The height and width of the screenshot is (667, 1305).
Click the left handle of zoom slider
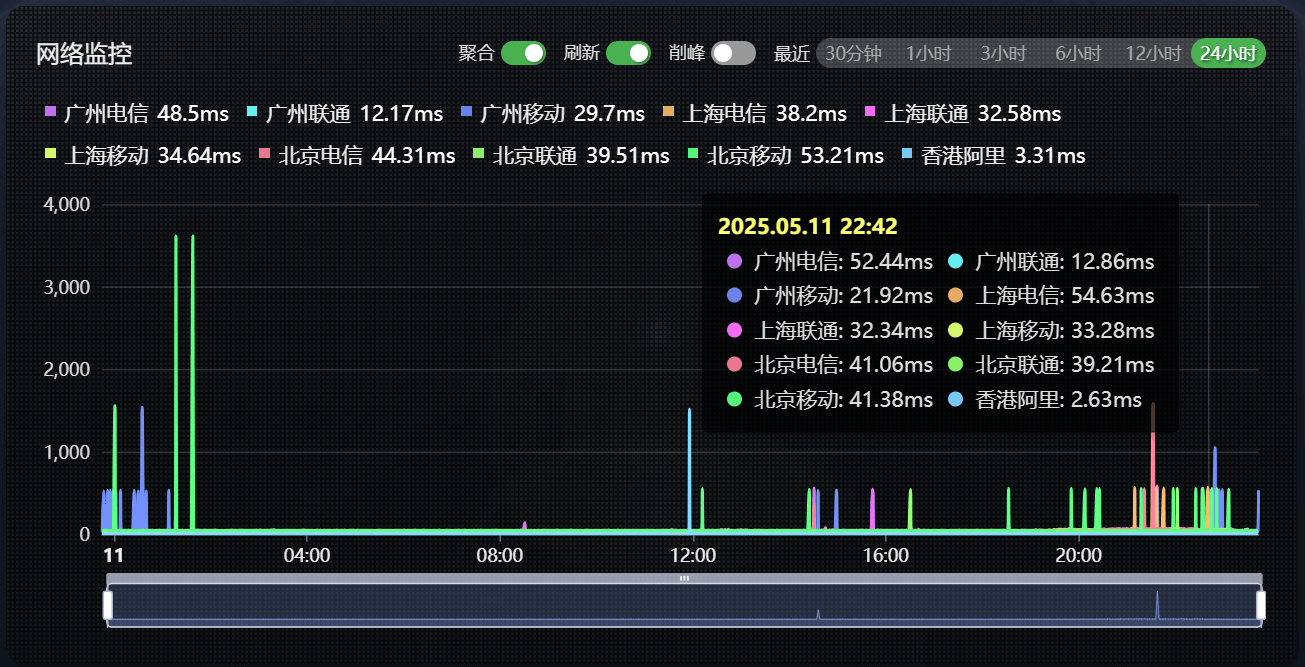tap(108, 605)
